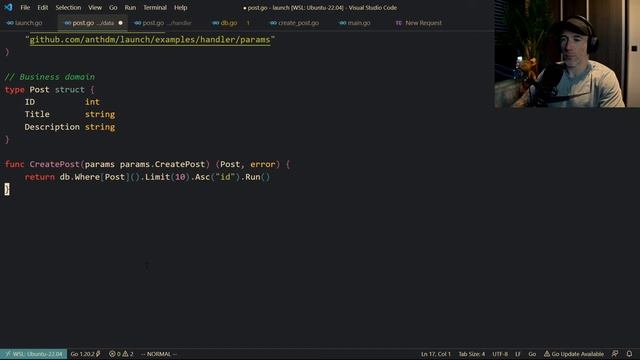The height and width of the screenshot is (360, 640).
Task: Click the Go 1.20.2 version status item
Action: [x=85, y=354]
